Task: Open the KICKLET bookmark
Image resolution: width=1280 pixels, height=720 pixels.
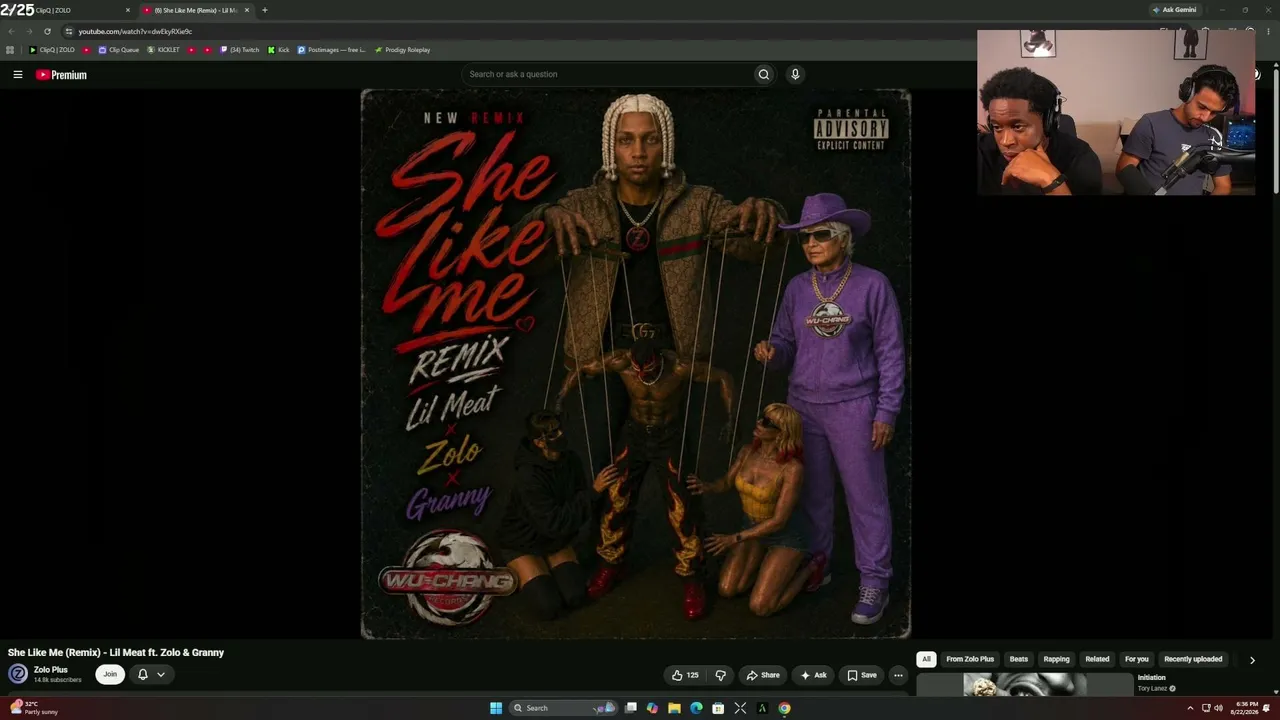Action: 163,50
